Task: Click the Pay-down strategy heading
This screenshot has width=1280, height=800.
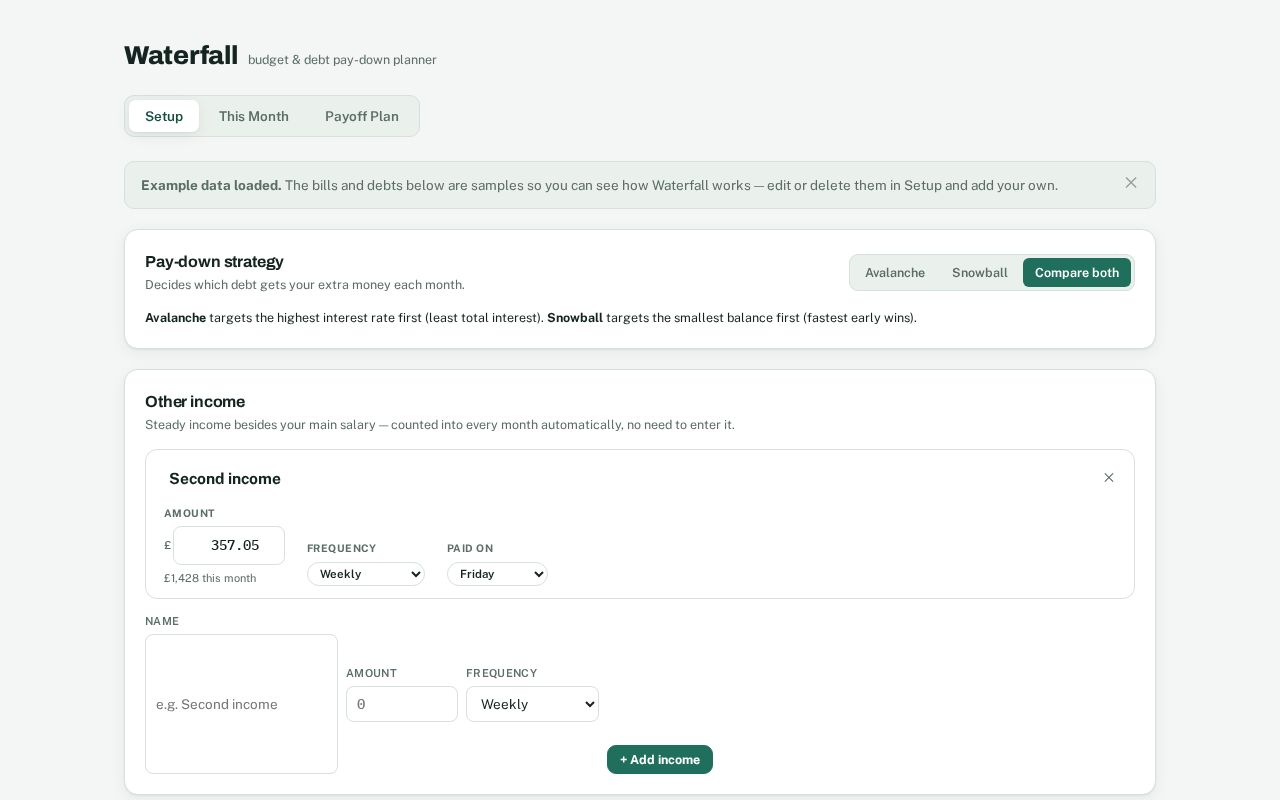Action: point(214,262)
